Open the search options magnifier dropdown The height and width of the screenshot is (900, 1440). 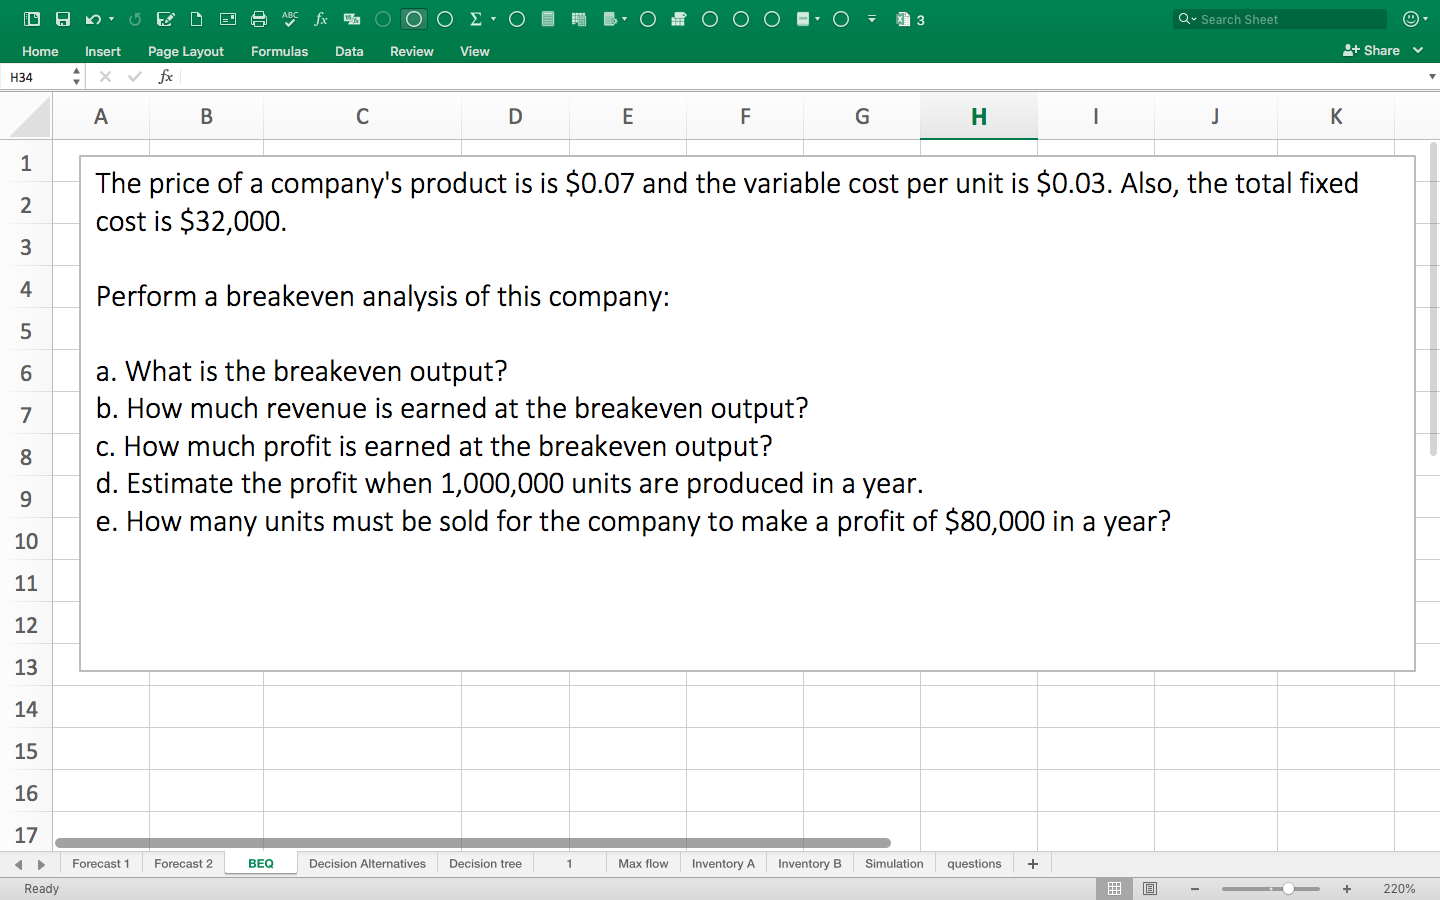click(1187, 19)
